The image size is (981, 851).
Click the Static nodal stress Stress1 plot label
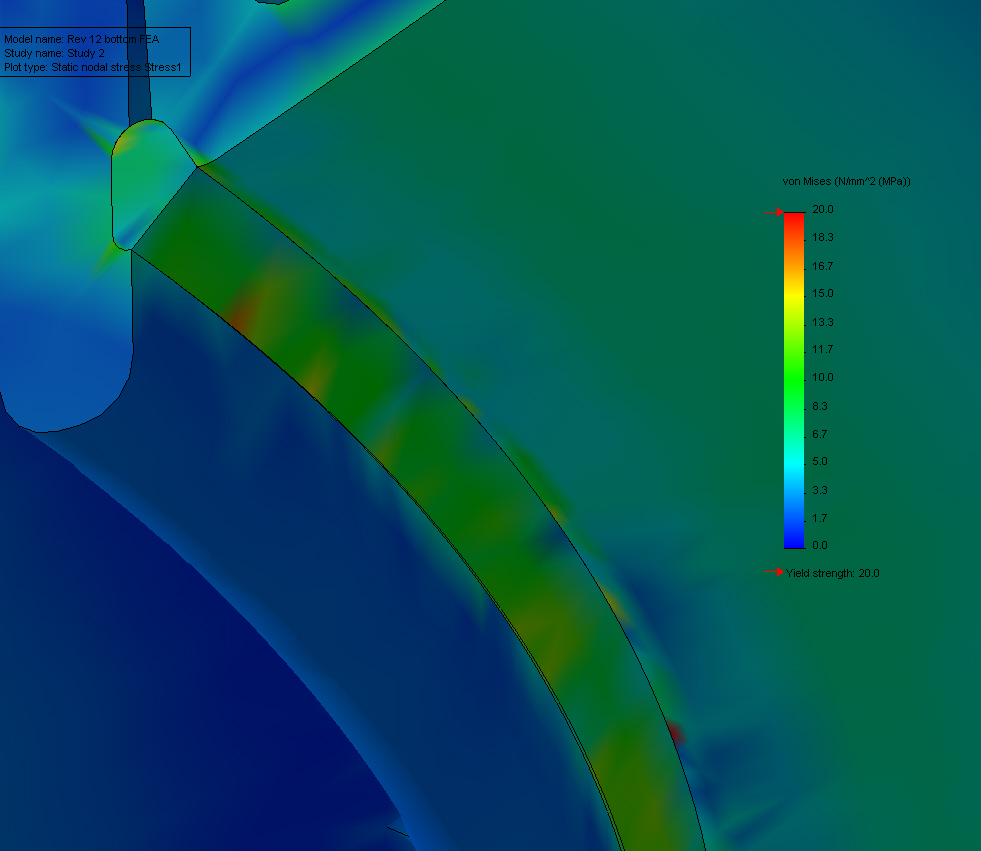click(x=92, y=66)
